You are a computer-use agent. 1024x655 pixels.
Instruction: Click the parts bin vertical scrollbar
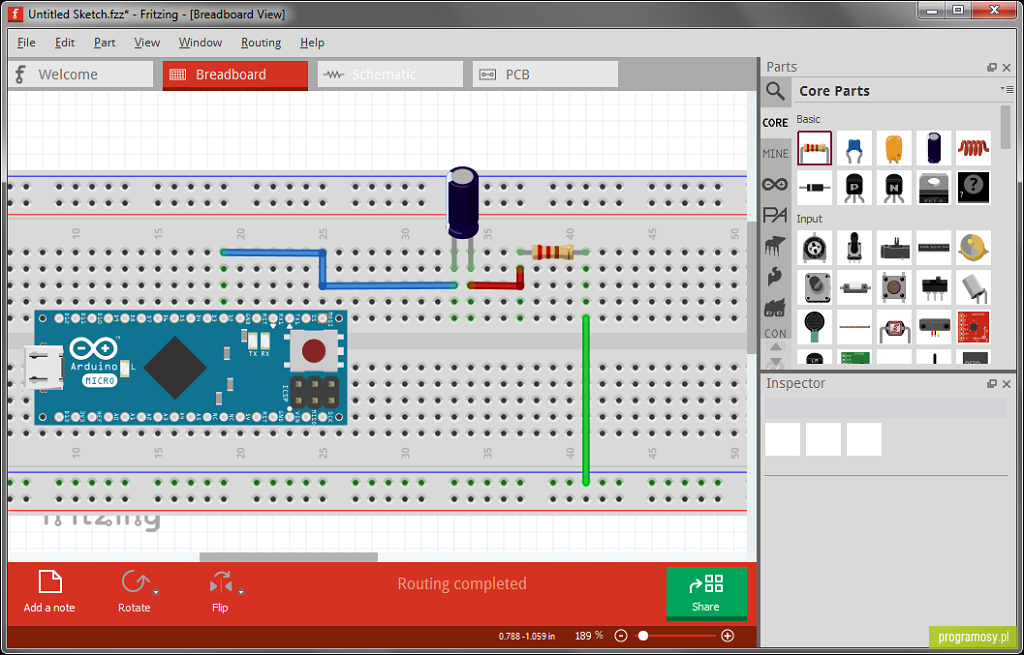coord(1005,127)
